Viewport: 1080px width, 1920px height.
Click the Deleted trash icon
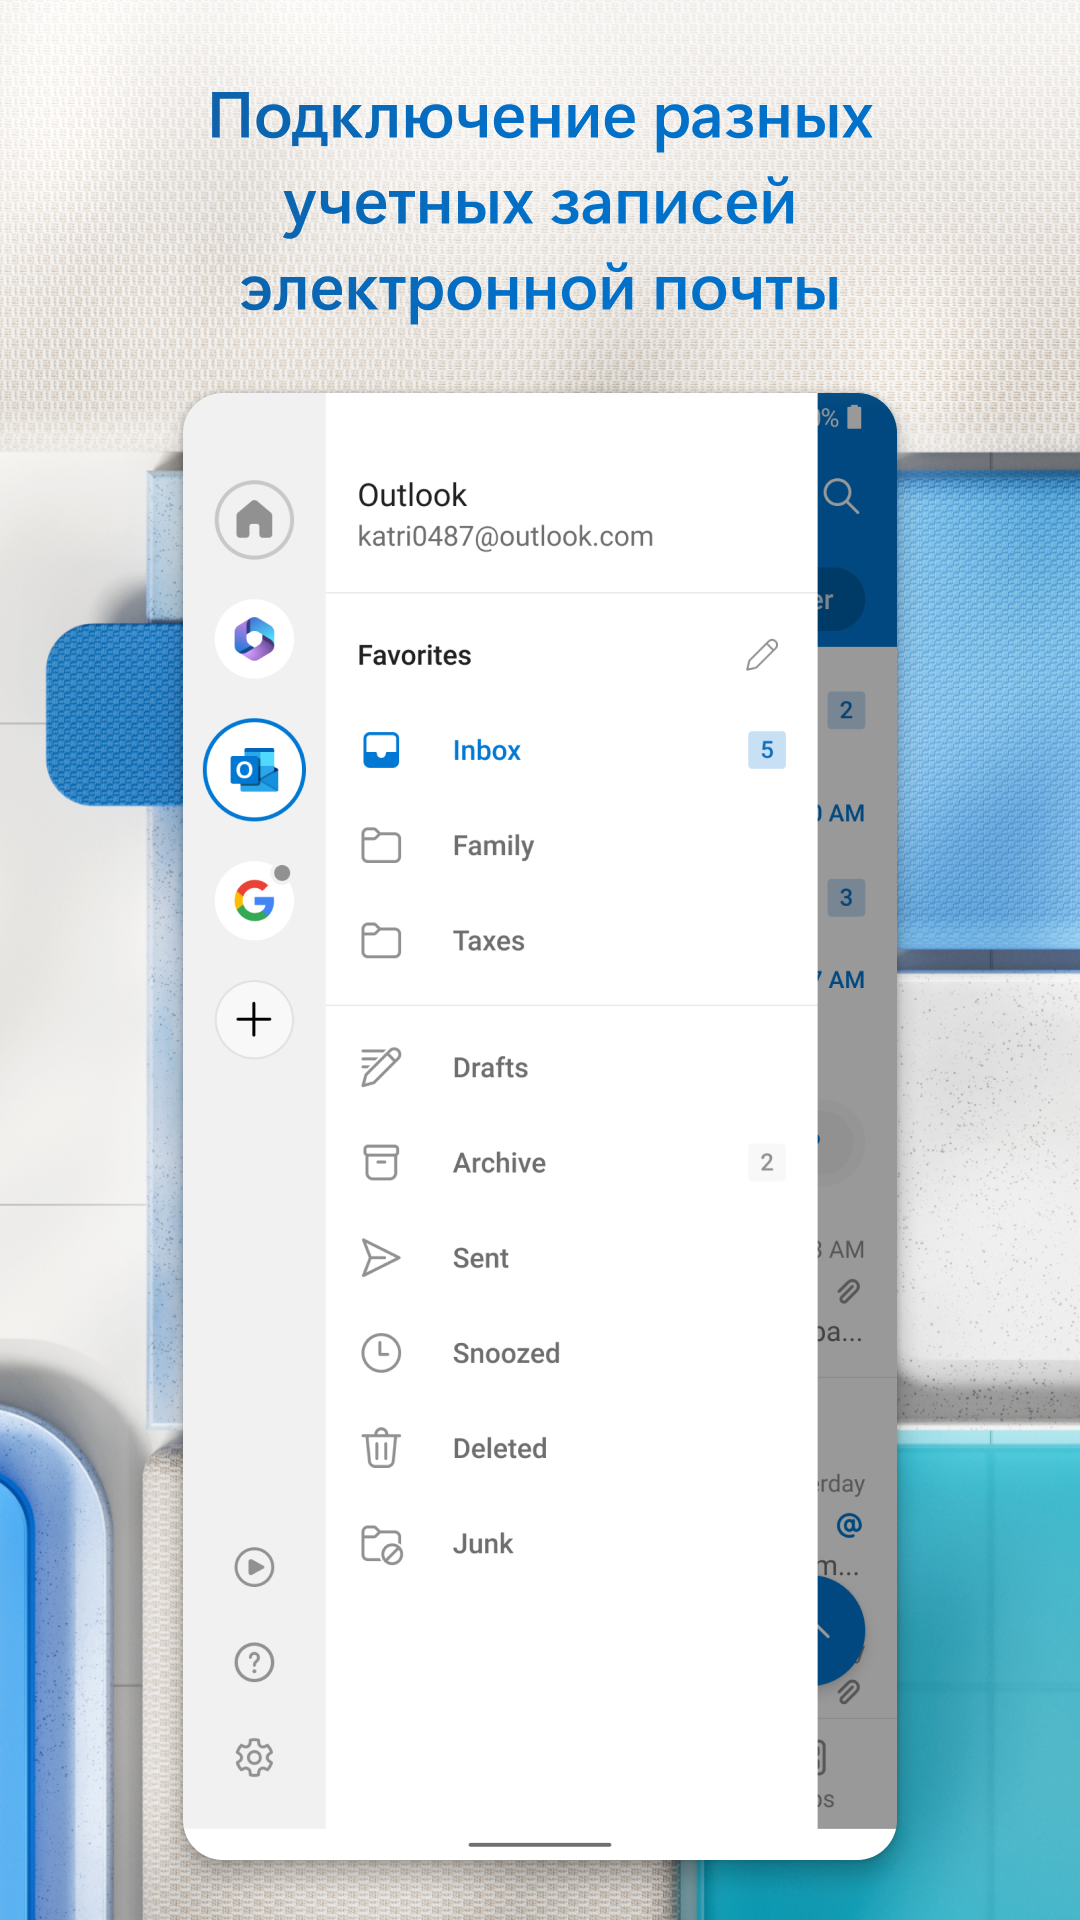[x=381, y=1448]
